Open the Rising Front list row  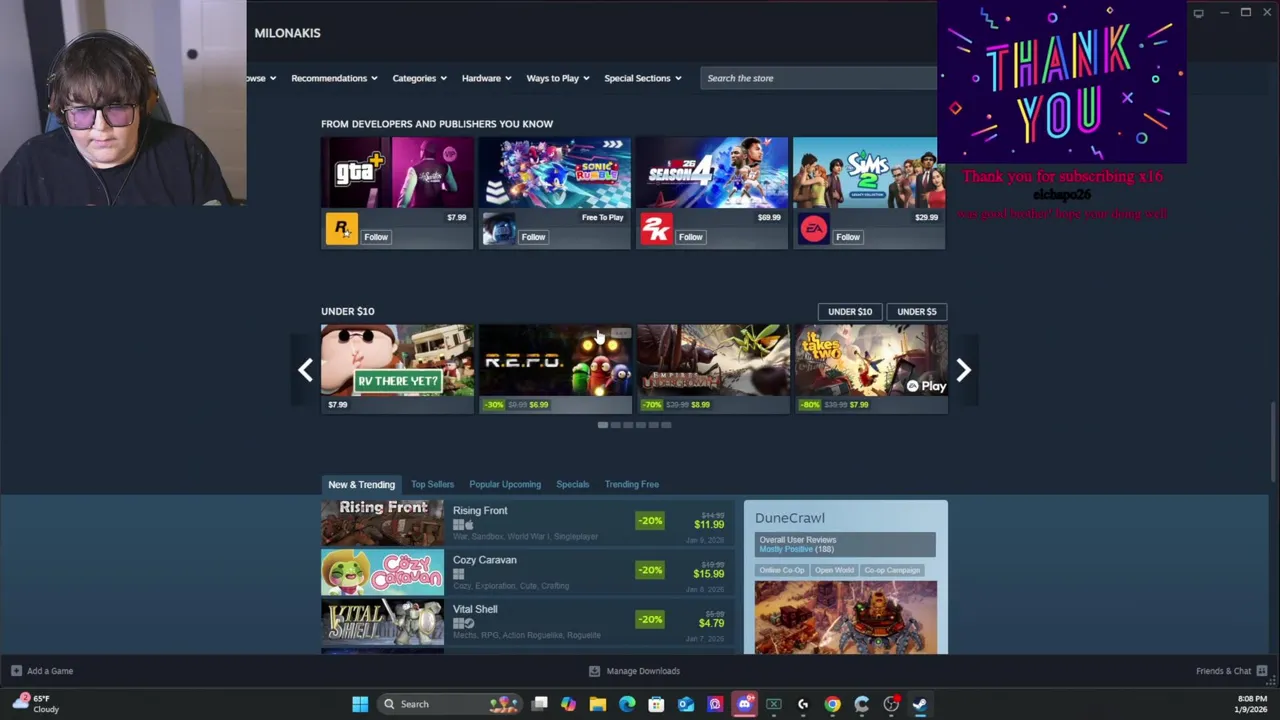pos(528,522)
